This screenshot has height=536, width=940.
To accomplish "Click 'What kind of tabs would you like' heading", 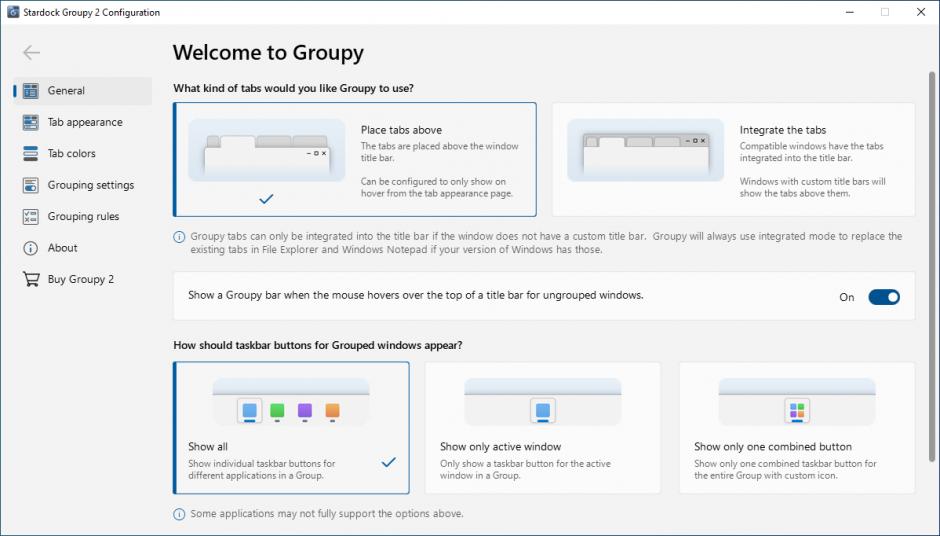I will [x=293, y=88].
